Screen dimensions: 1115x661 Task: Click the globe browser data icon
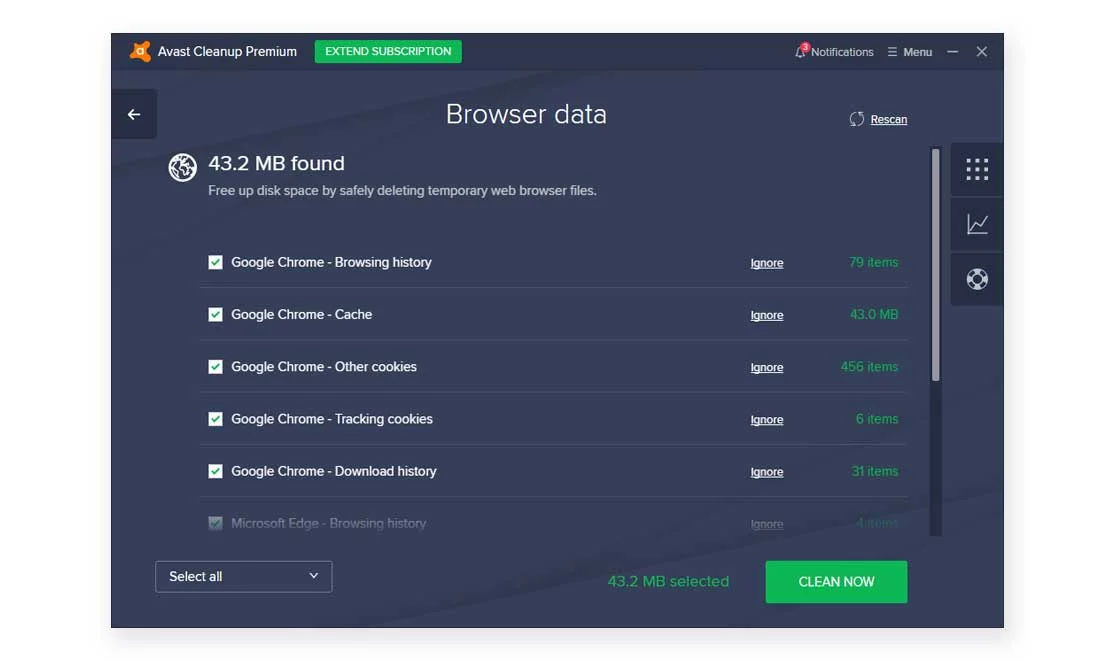182,168
